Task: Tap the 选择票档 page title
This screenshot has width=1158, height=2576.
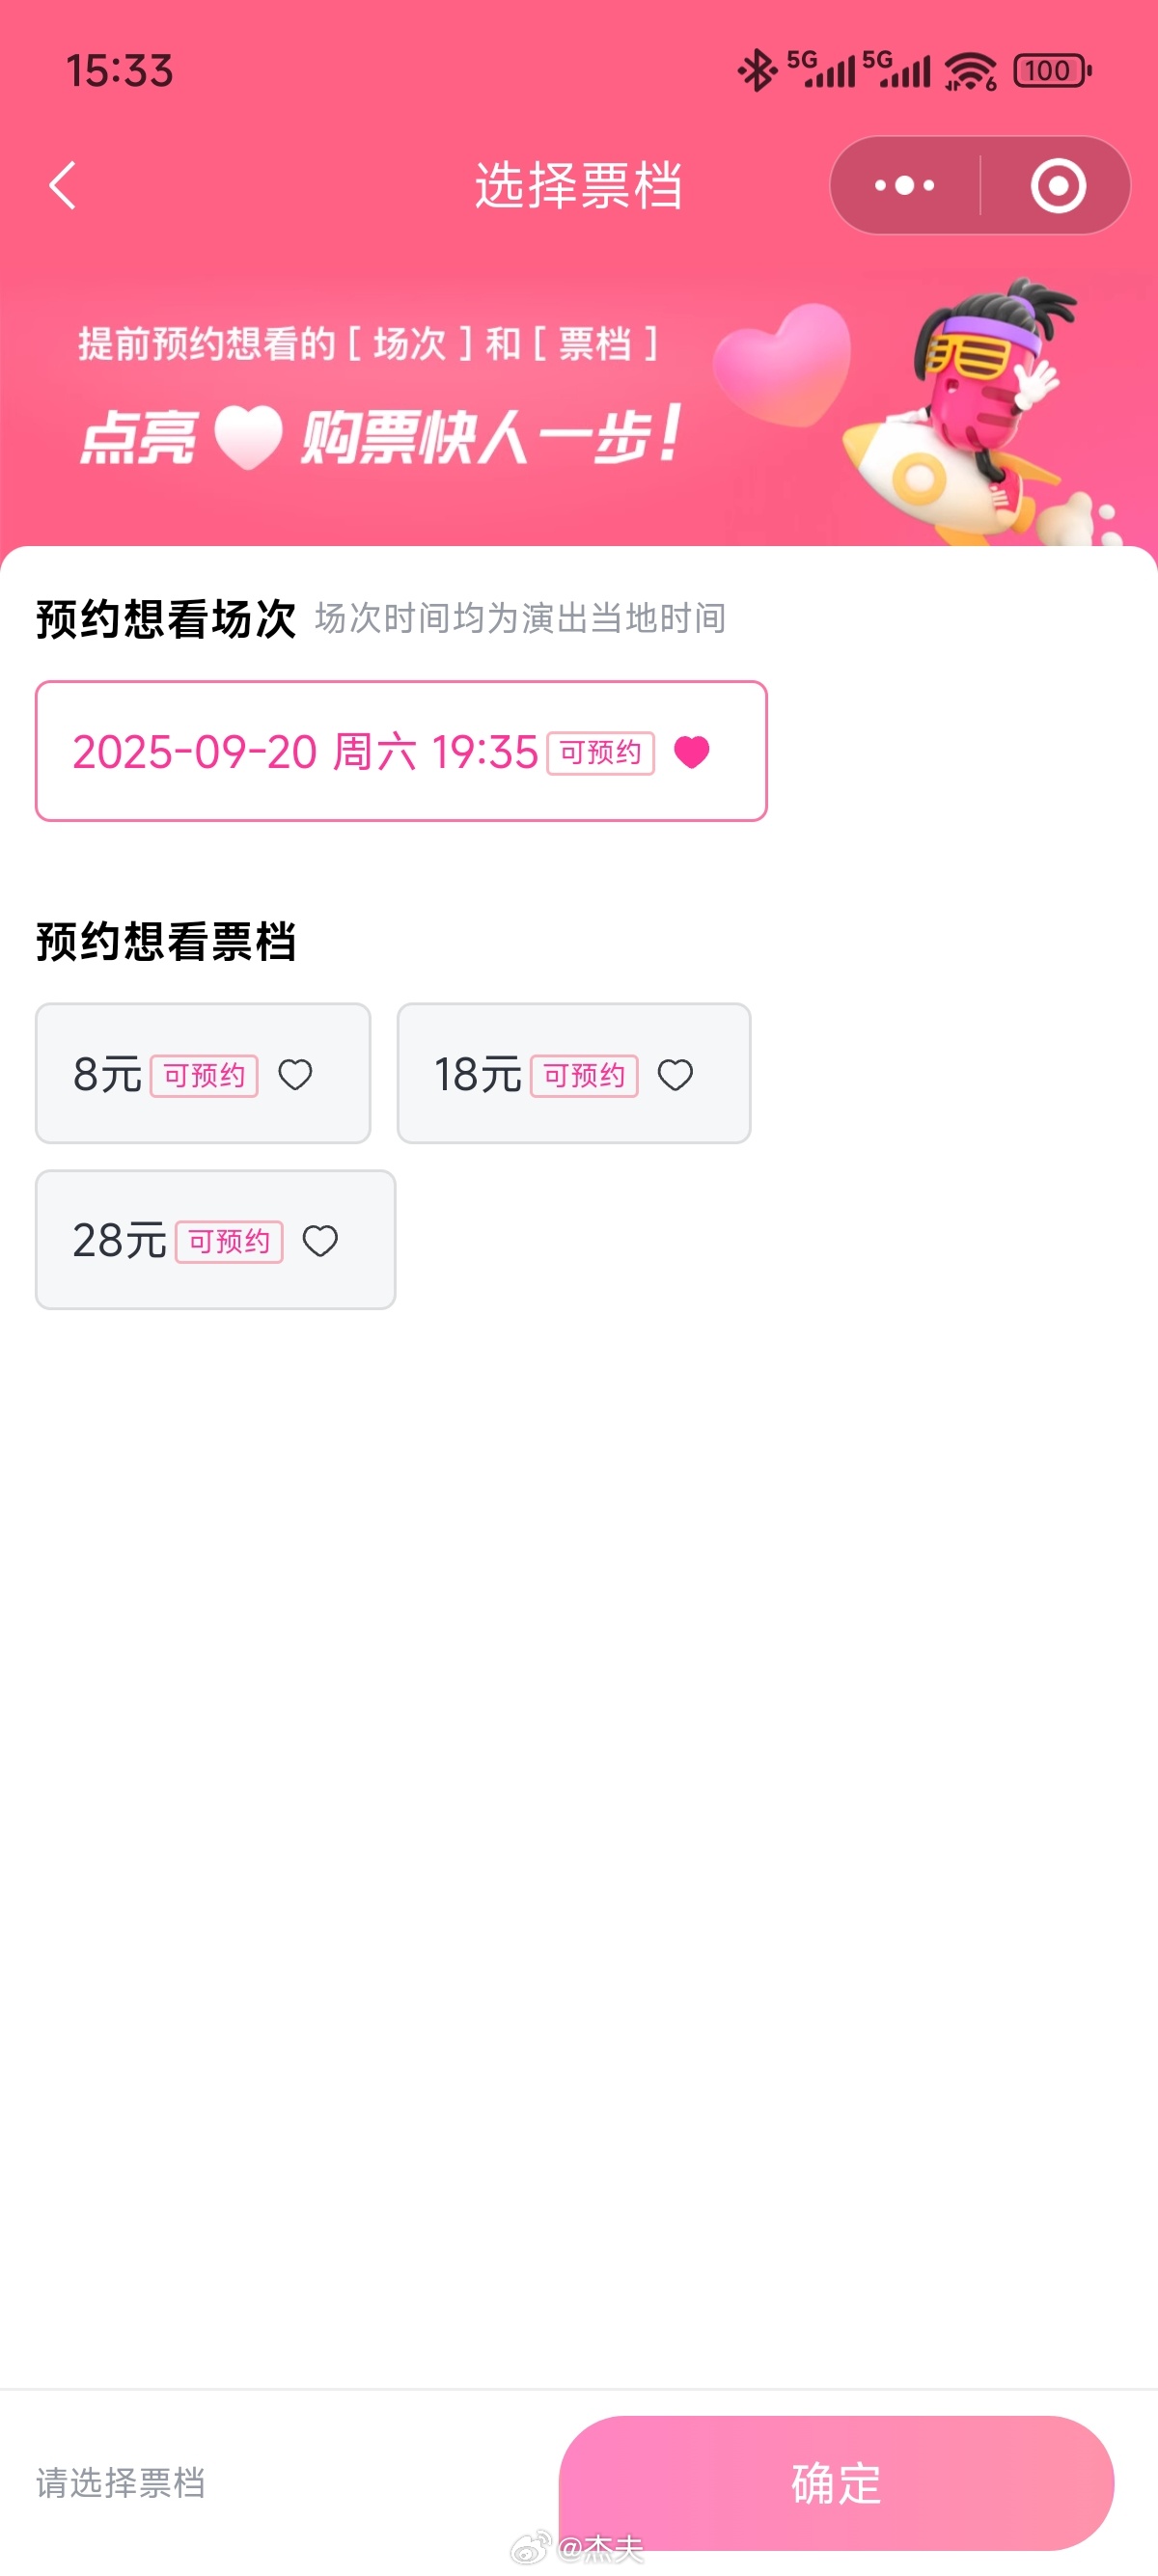Action: coord(579,186)
